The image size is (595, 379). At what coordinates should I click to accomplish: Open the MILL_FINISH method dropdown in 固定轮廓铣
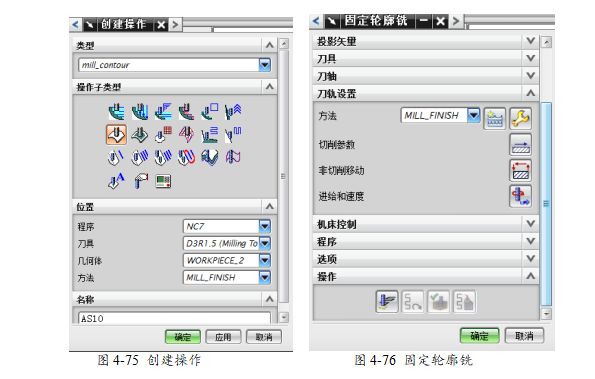474,115
